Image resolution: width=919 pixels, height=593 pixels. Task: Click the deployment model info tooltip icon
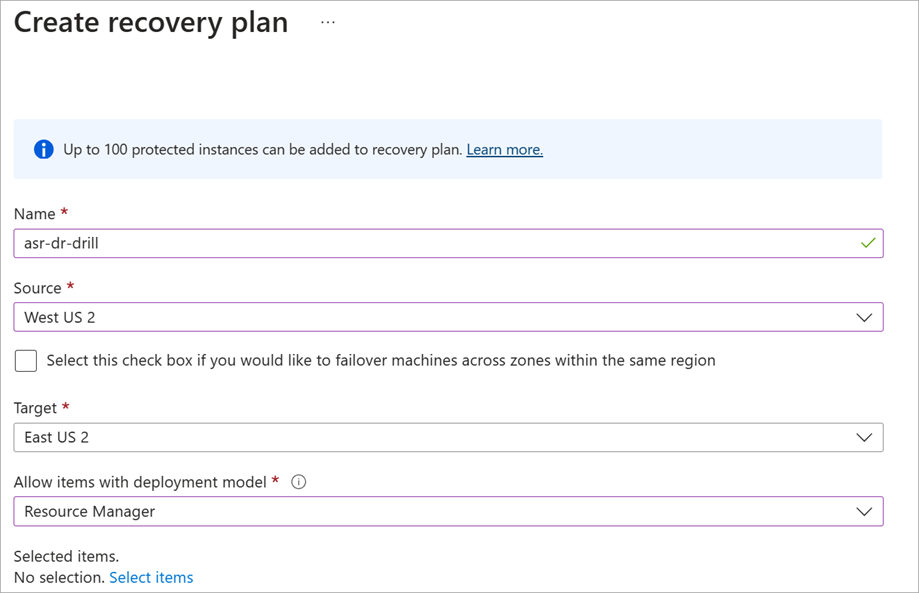298,482
